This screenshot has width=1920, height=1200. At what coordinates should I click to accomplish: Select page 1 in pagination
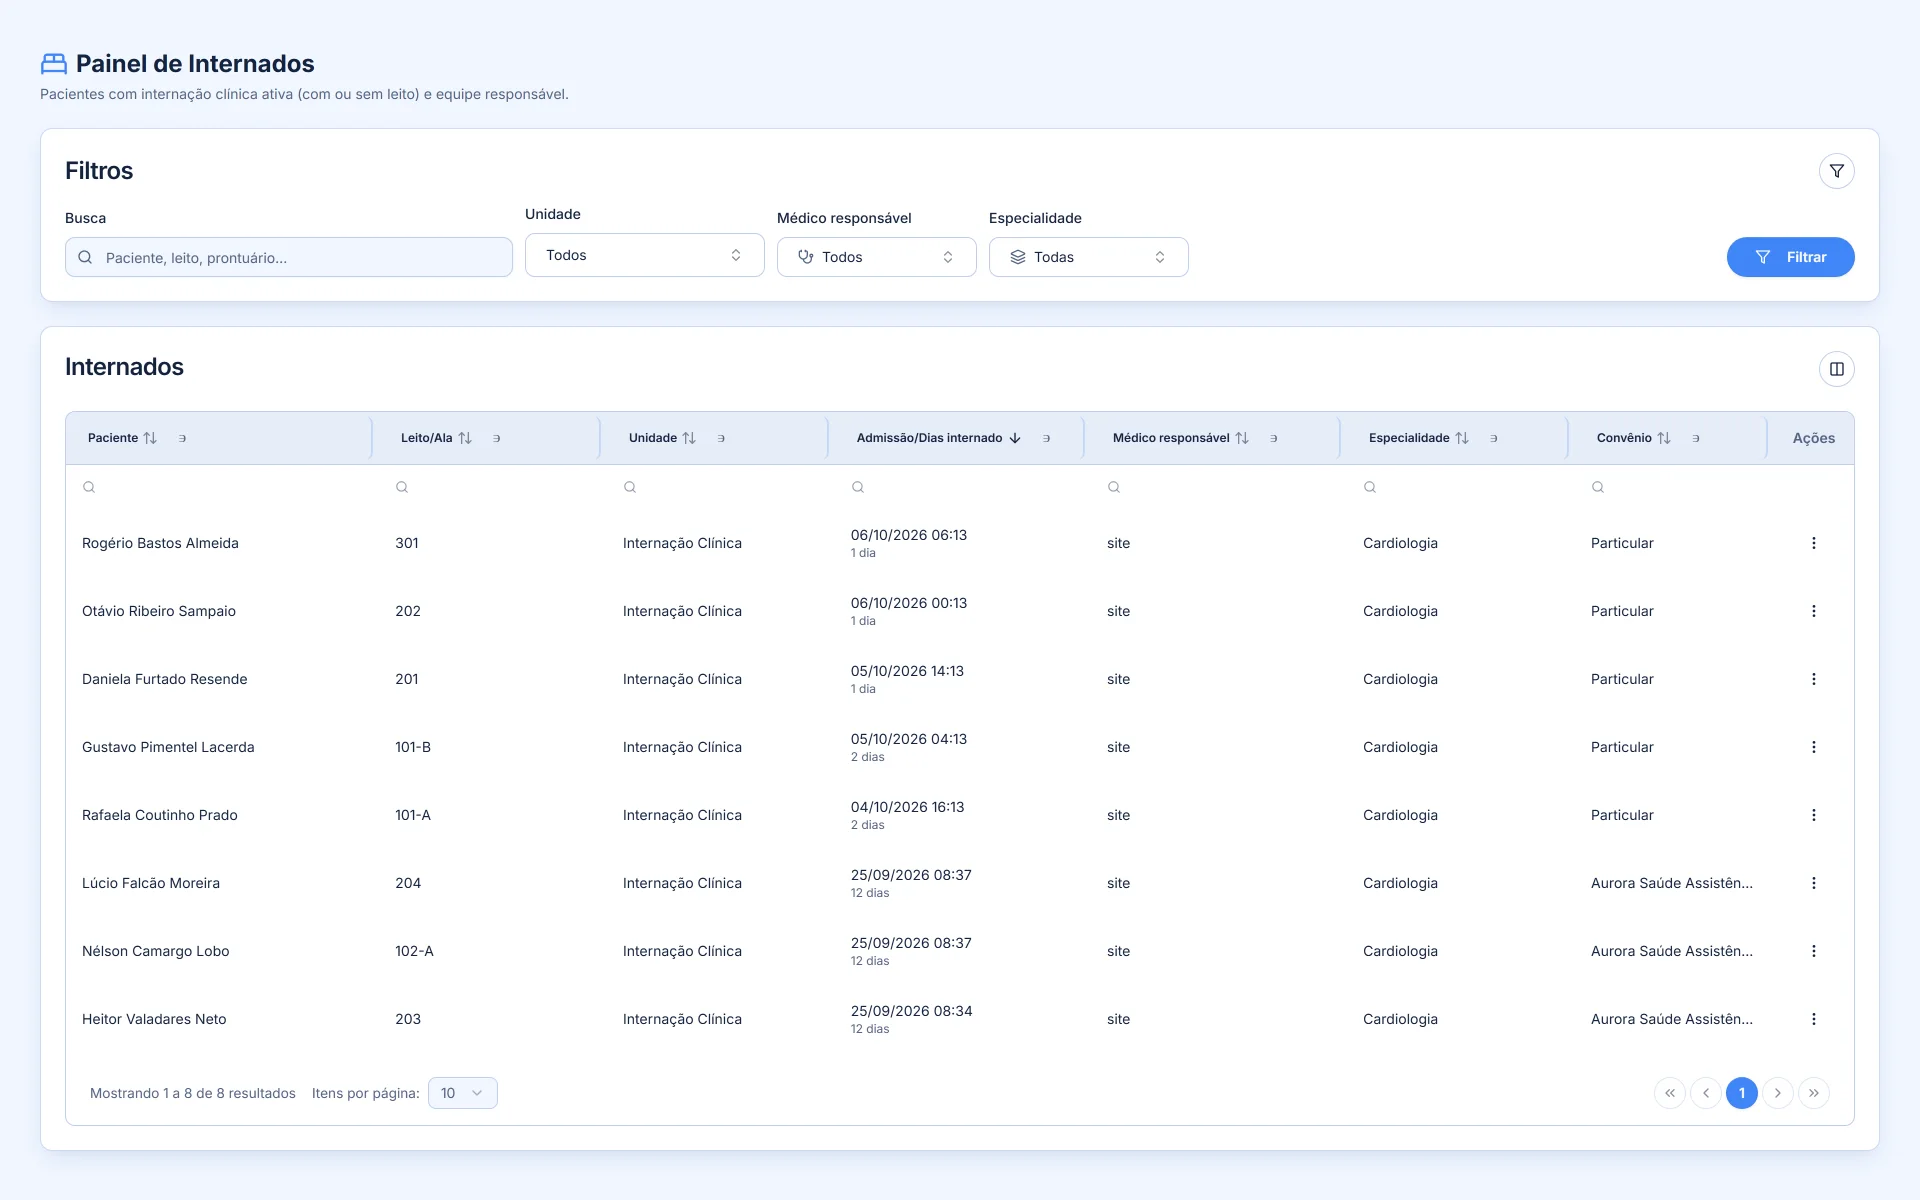tap(1741, 1093)
